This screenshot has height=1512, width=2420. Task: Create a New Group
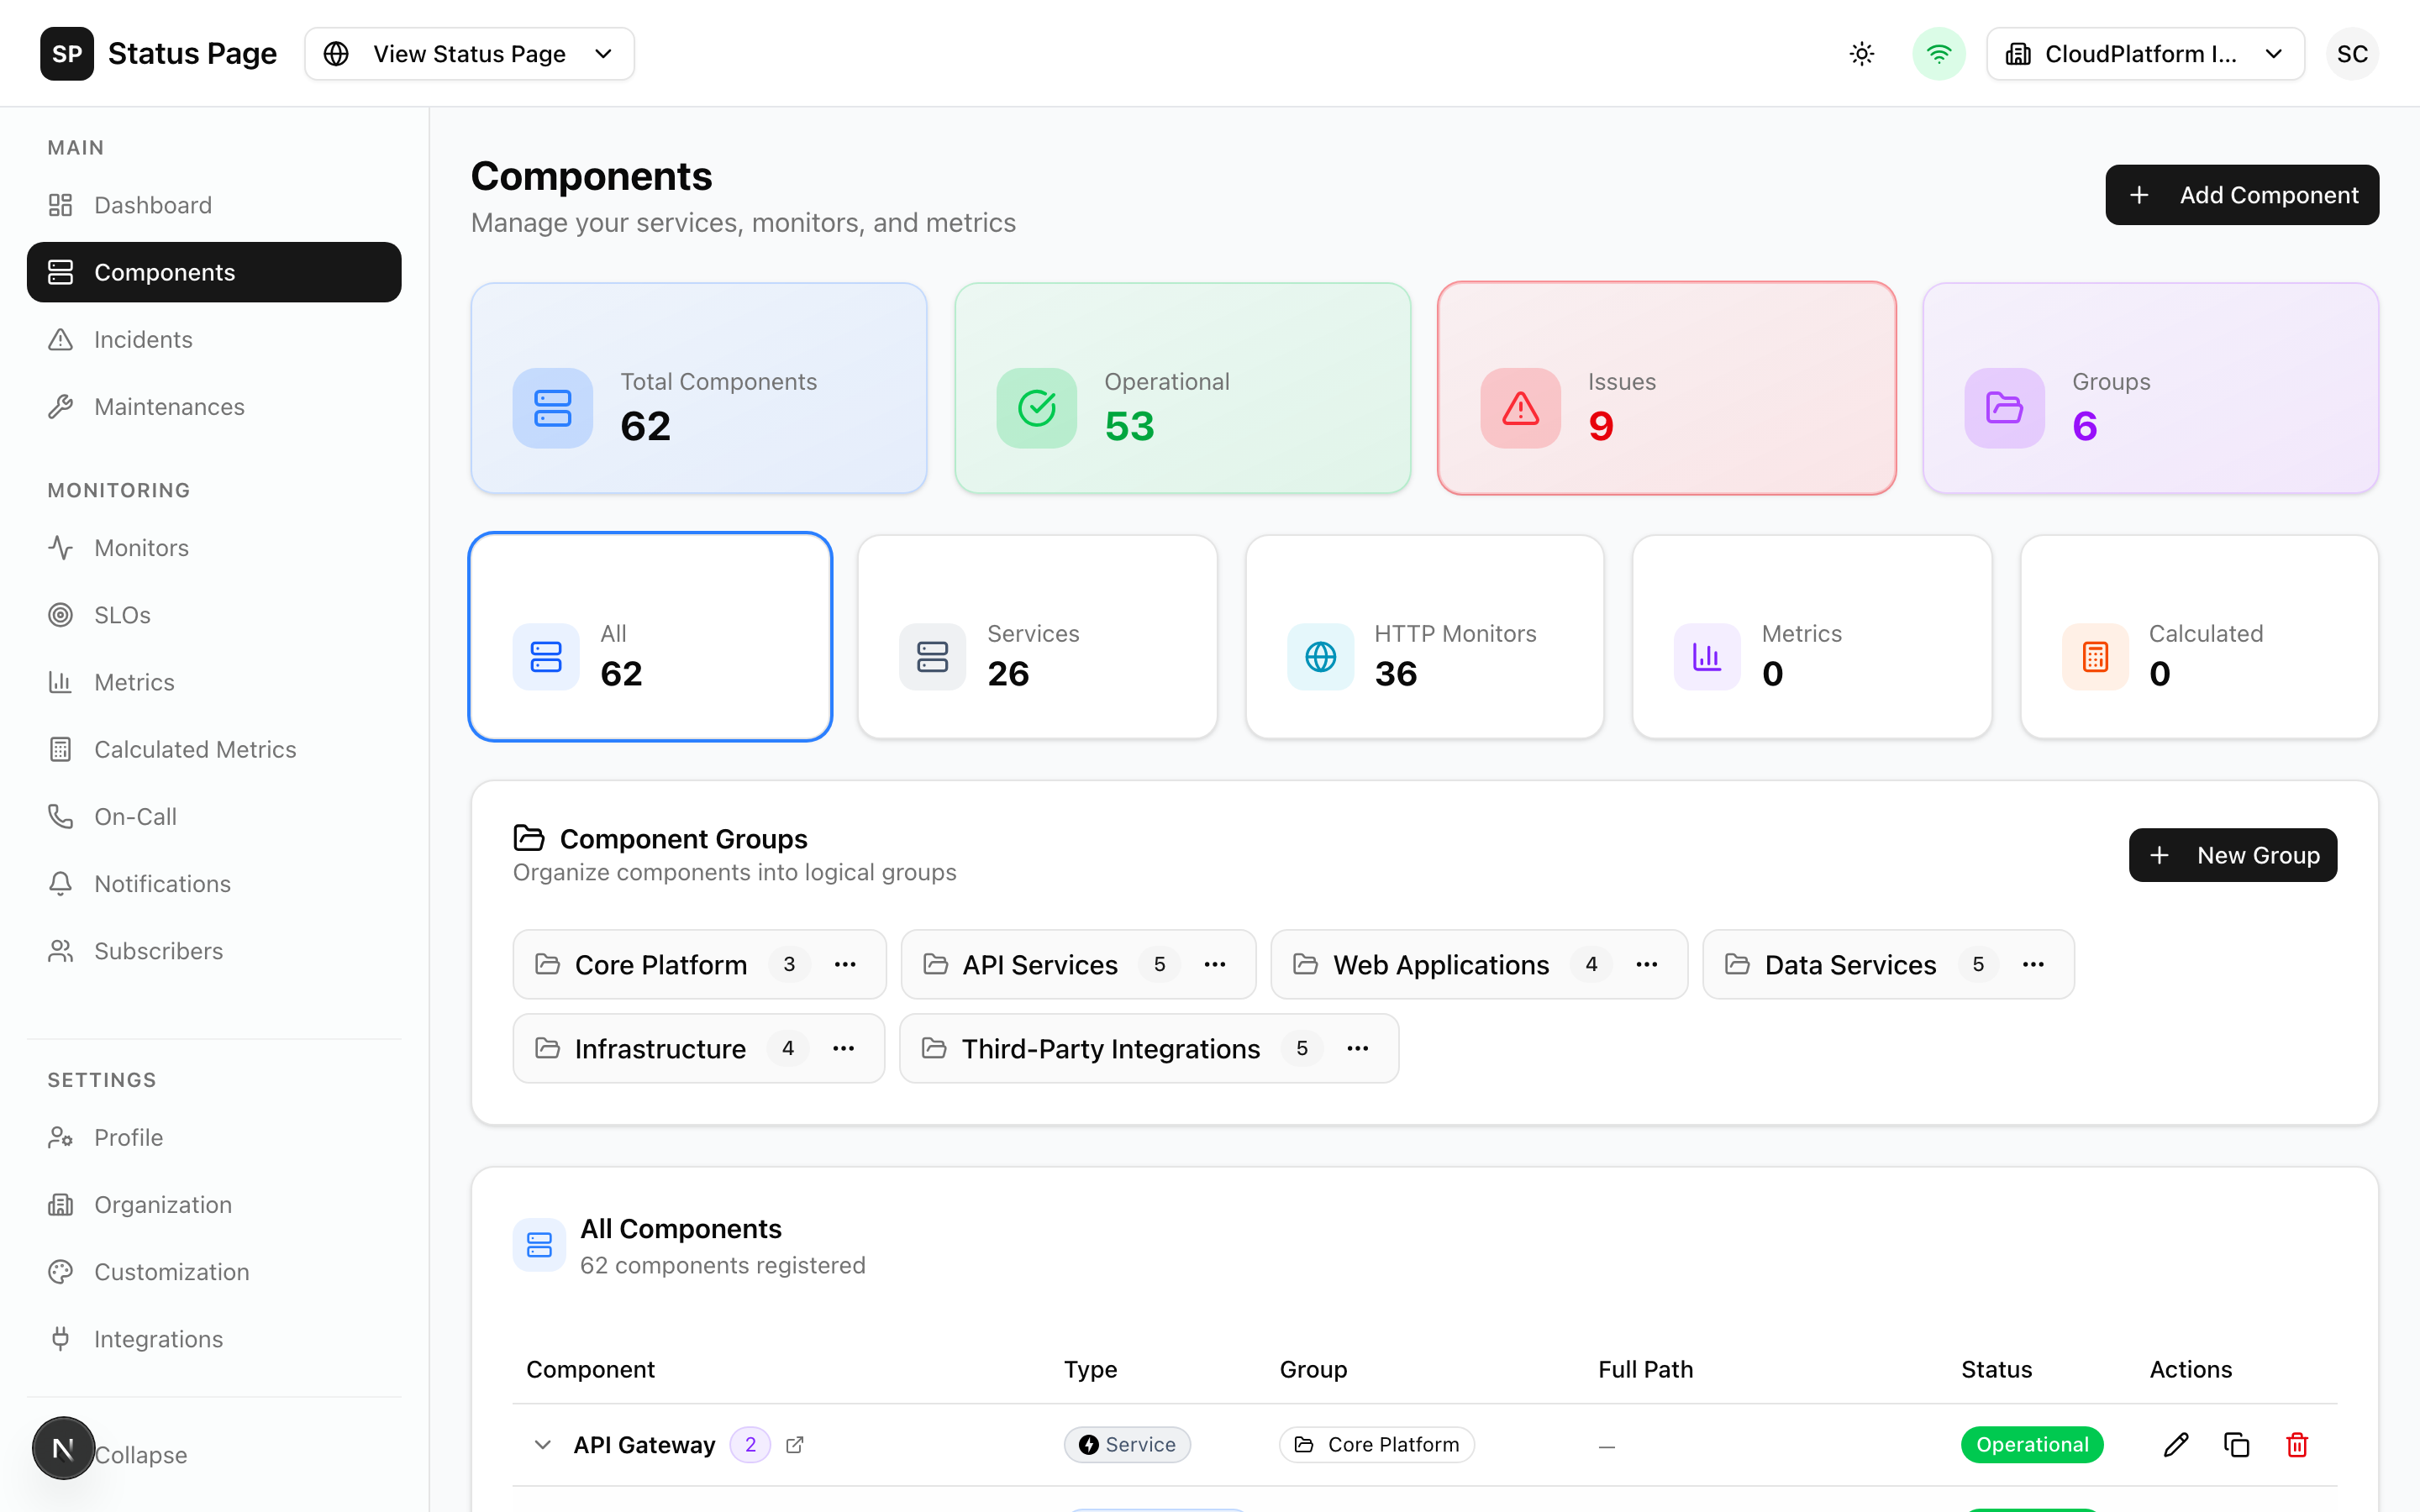click(x=2233, y=855)
